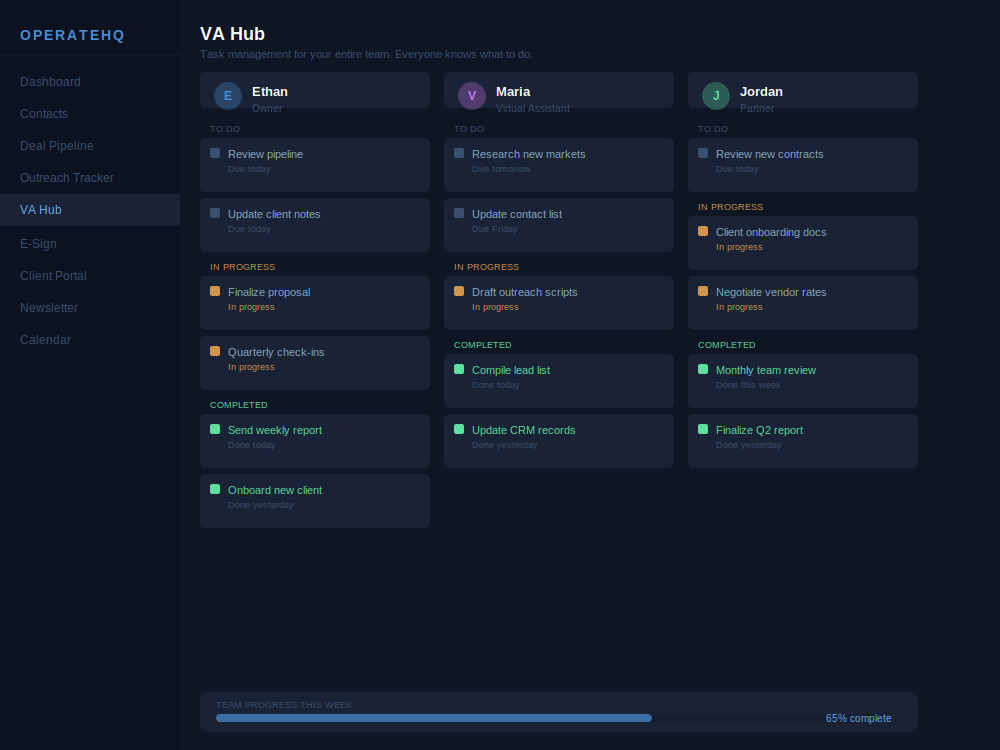Open Compile lead list task title
The height and width of the screenshot is (750, 1000).
(511, 371)
